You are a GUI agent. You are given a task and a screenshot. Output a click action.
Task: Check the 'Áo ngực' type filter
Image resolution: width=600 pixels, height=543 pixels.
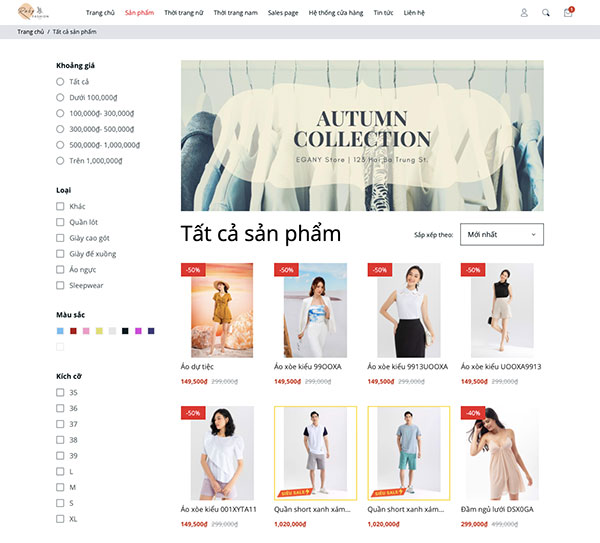60,269
